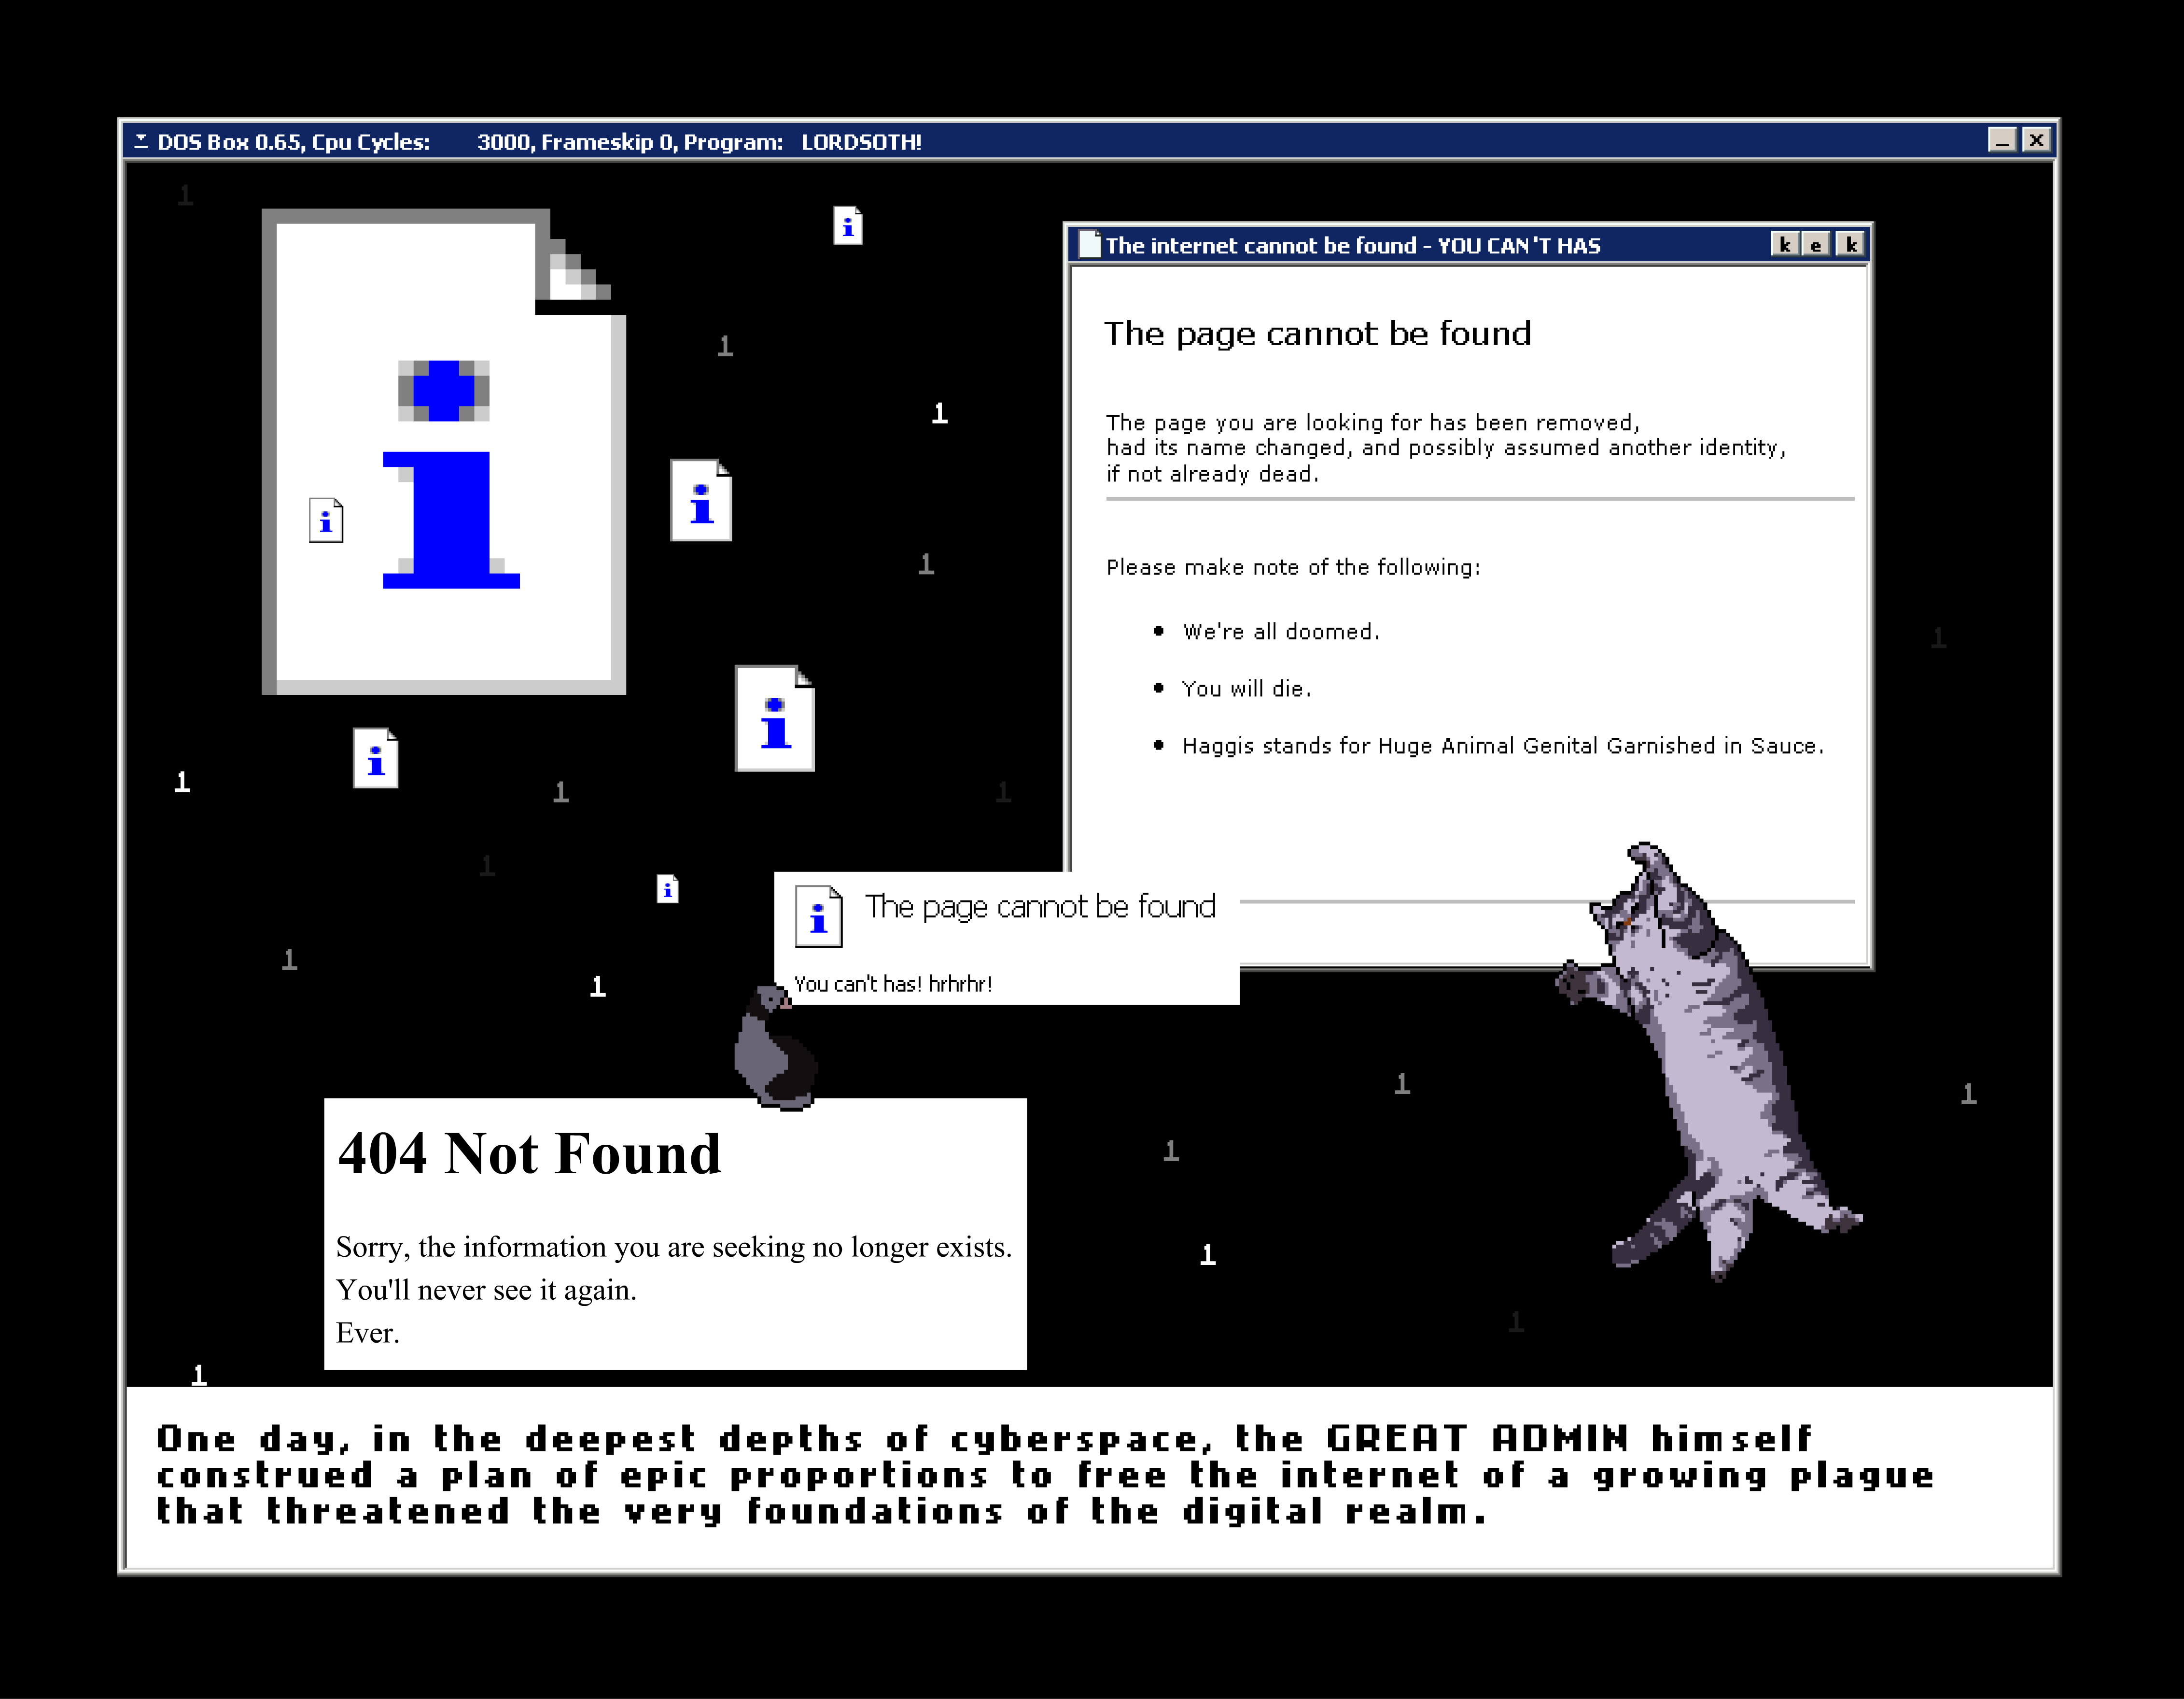The width and height of the screenshot is (2184, 1699).
Task: Click the last 'k' button in error window
Action: coord(1850,244)
